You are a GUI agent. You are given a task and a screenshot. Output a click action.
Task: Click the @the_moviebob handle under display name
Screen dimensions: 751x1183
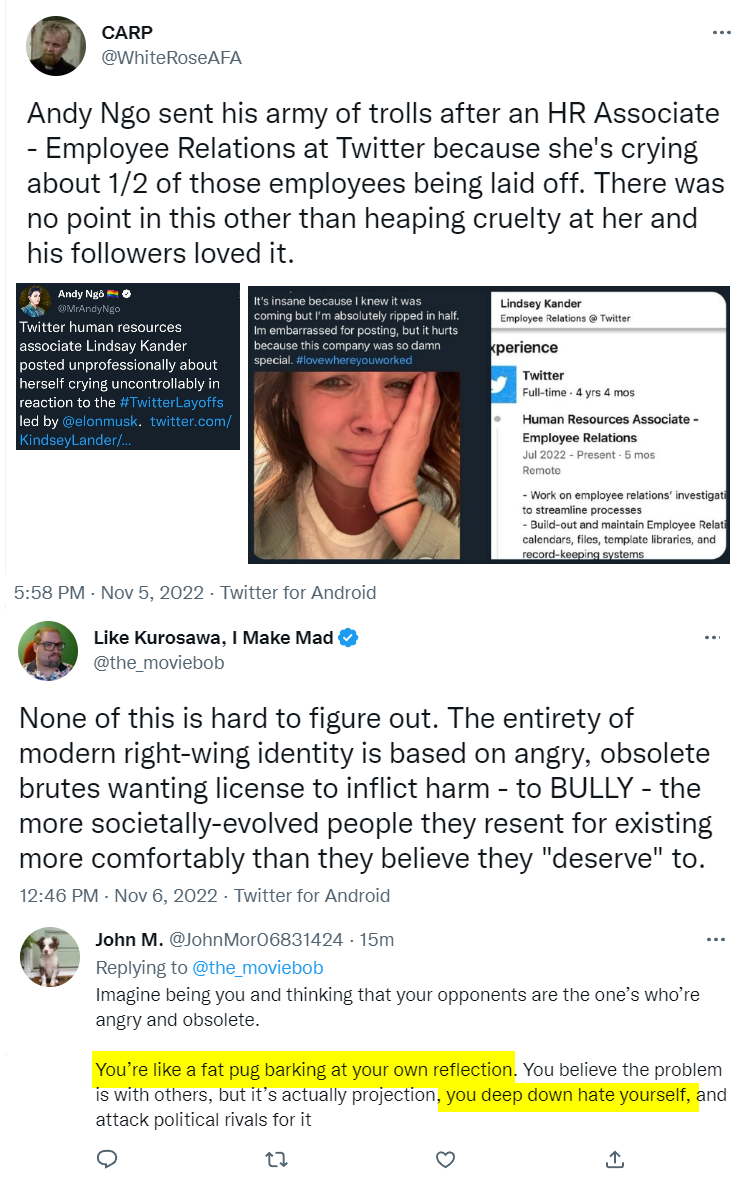click(x=159, y=662)
